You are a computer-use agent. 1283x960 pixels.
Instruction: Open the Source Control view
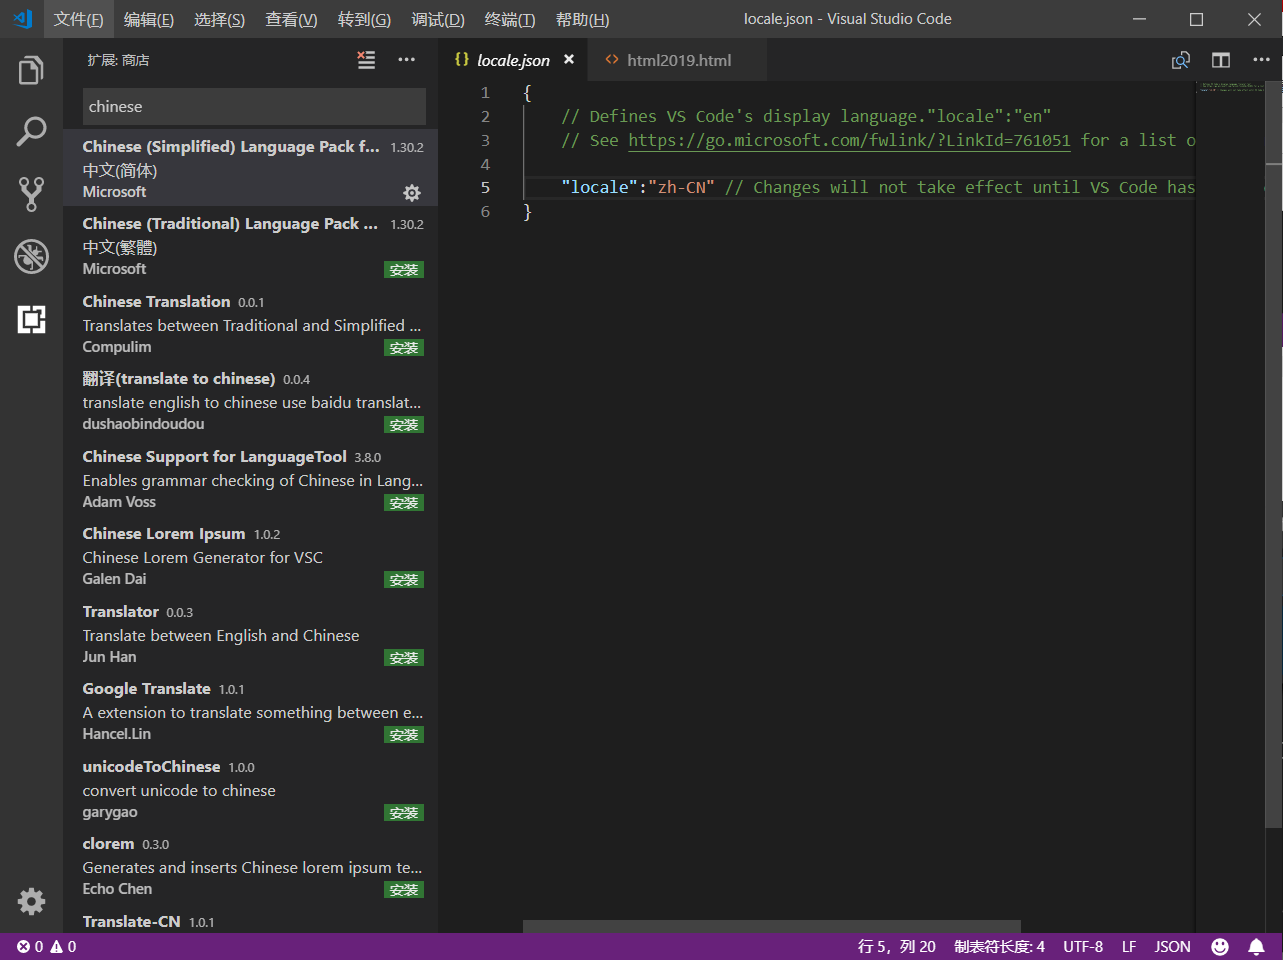point(30,193)
